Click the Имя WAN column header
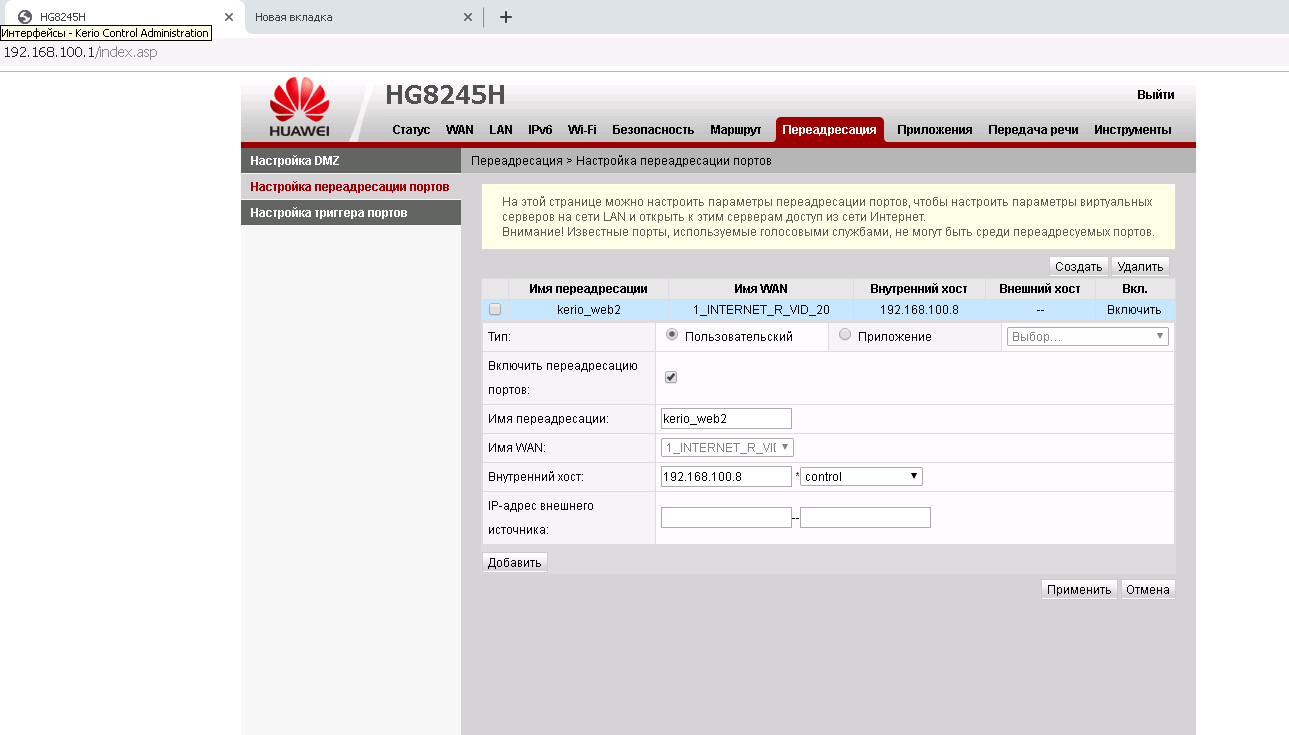The width and height of the screenshot is (1289, 735). (x=761, y=289)
